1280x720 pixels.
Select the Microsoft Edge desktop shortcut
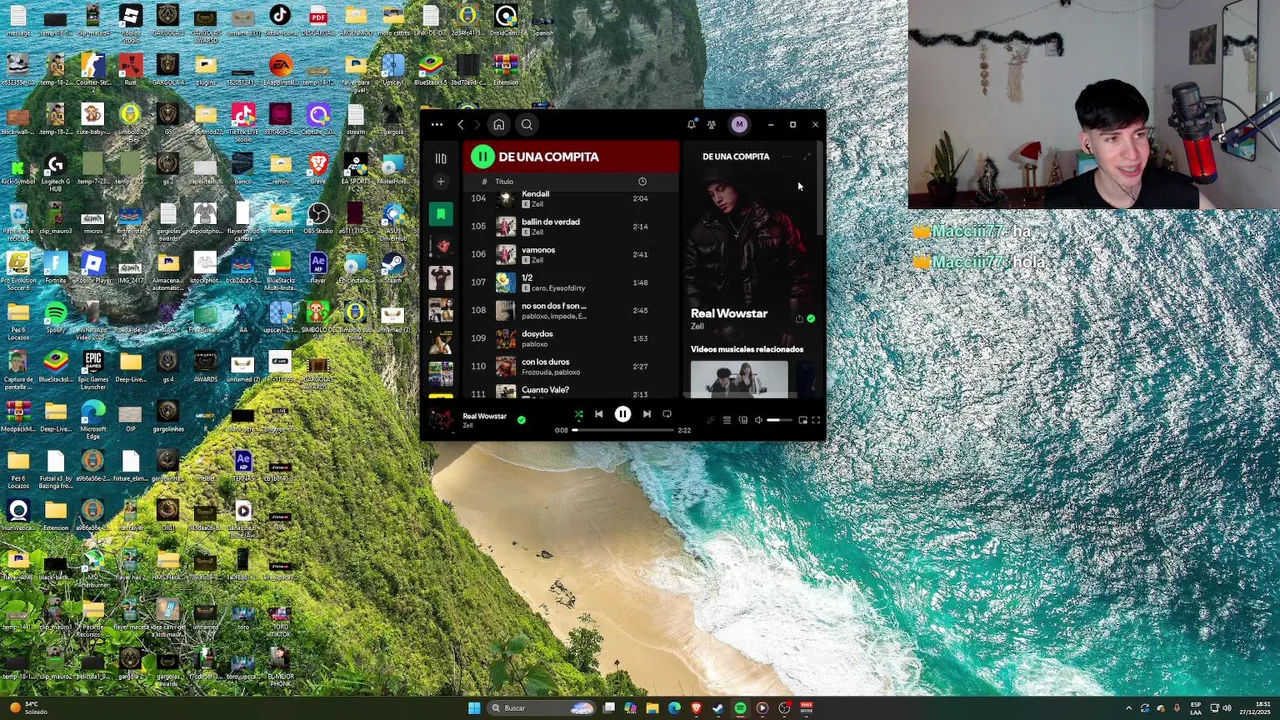click(x=93, y=418)
